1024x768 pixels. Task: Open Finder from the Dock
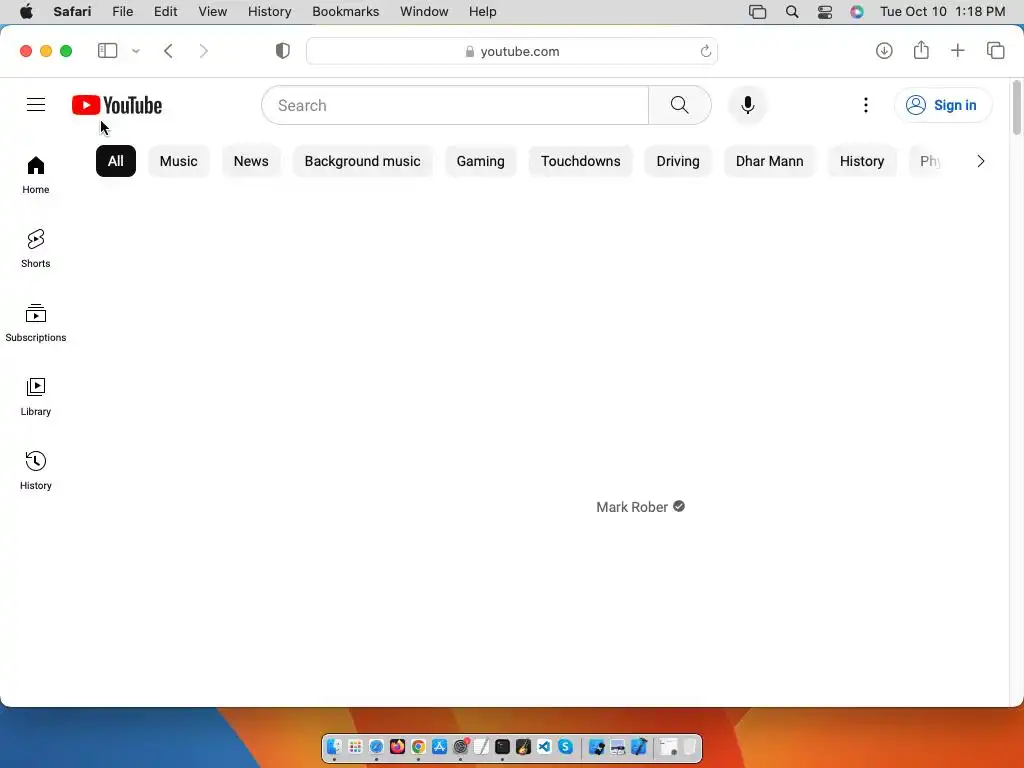(334, 746)
